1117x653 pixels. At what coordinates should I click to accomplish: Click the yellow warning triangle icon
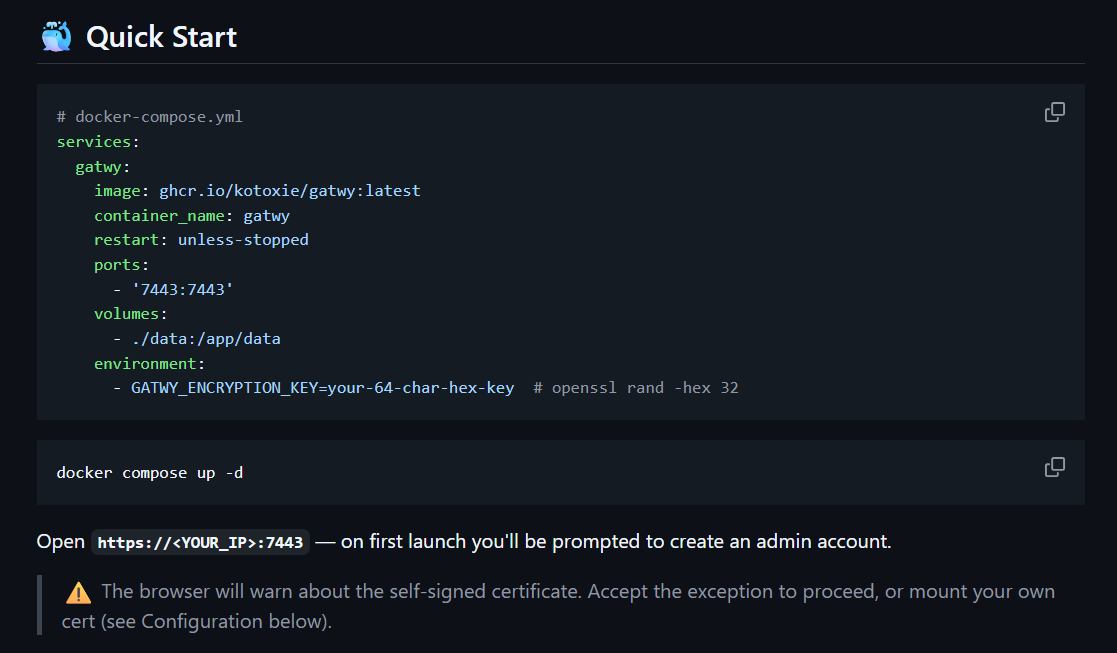(76, 591)
